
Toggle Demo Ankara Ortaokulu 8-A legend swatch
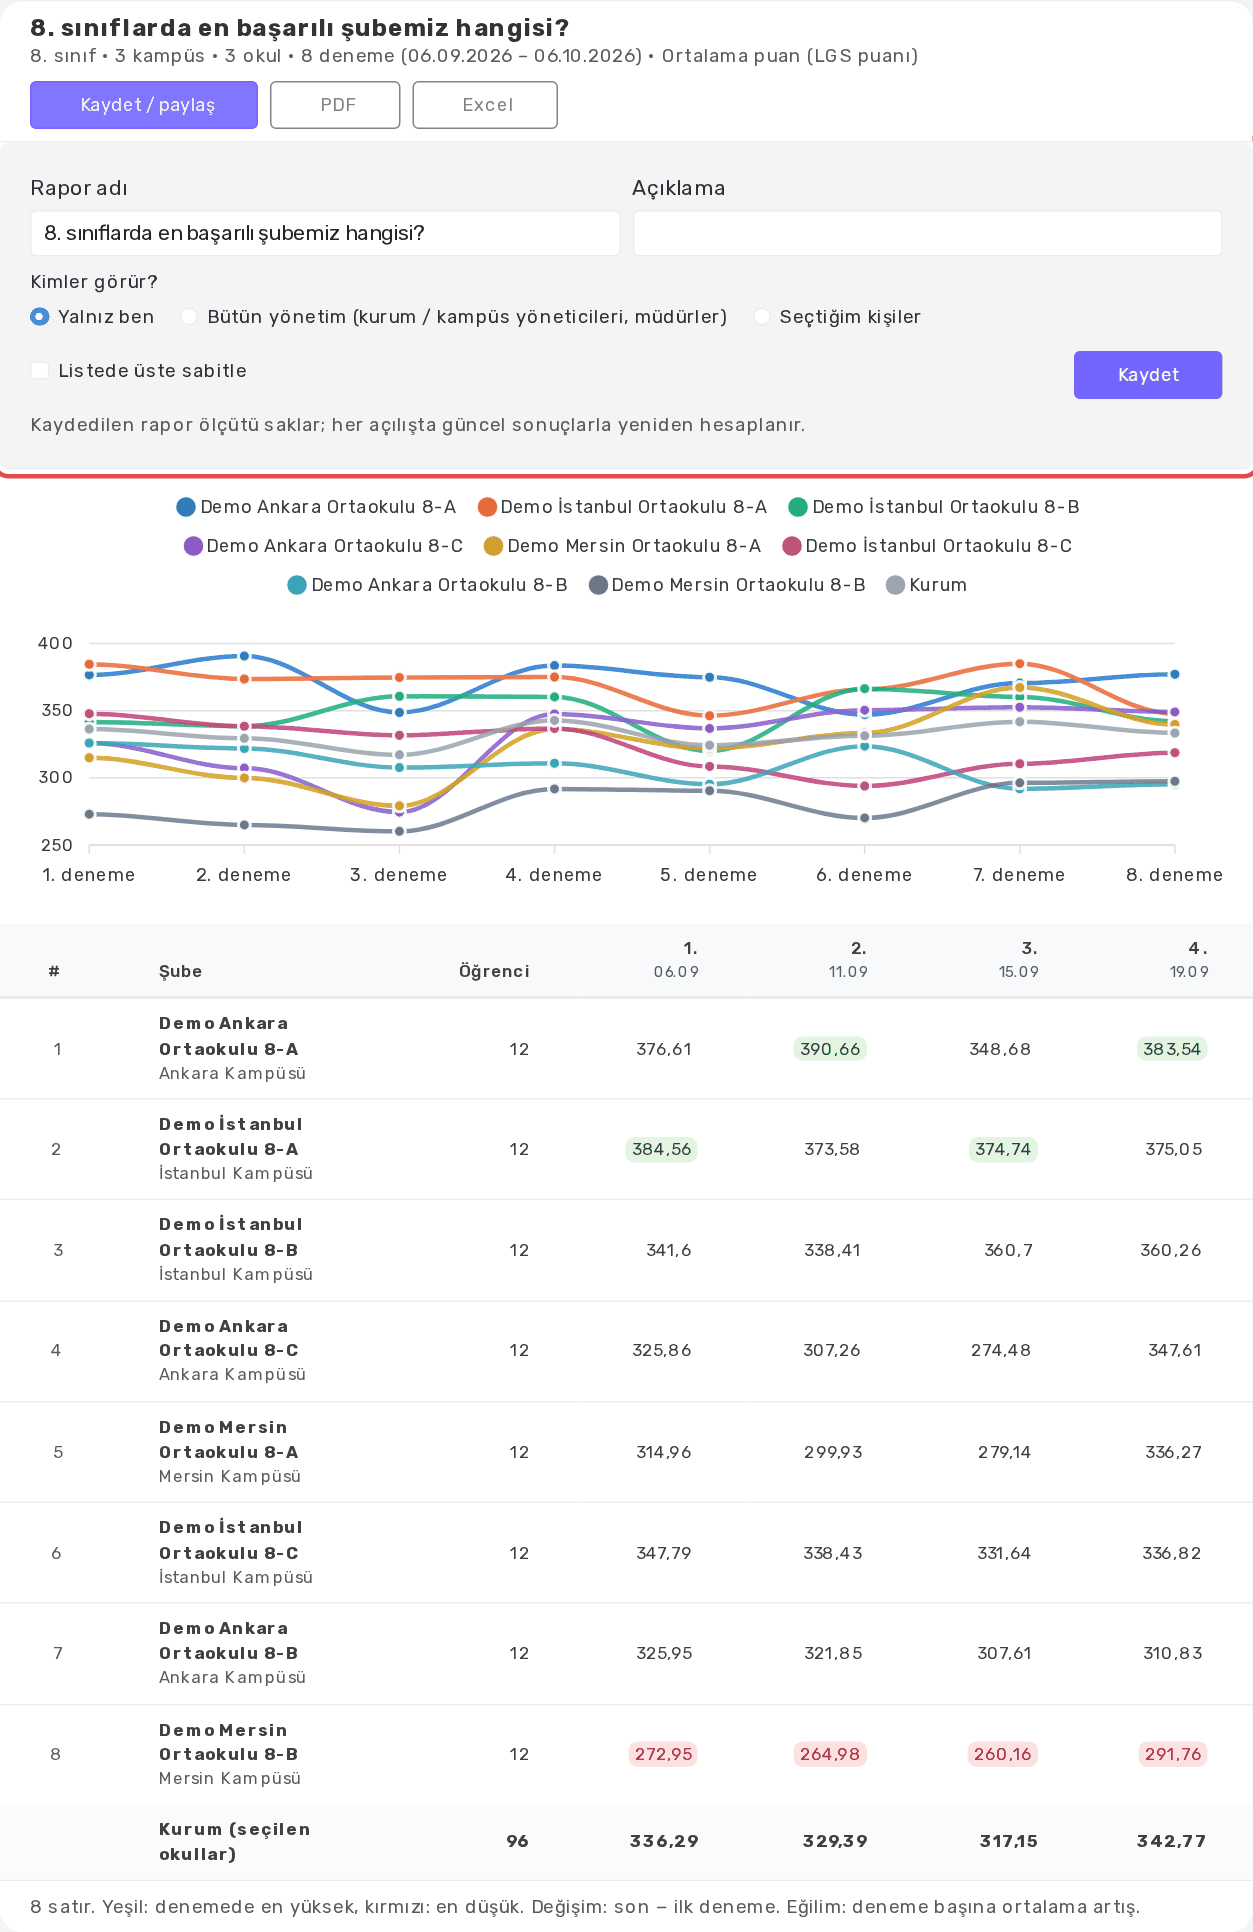pos(186,507)
